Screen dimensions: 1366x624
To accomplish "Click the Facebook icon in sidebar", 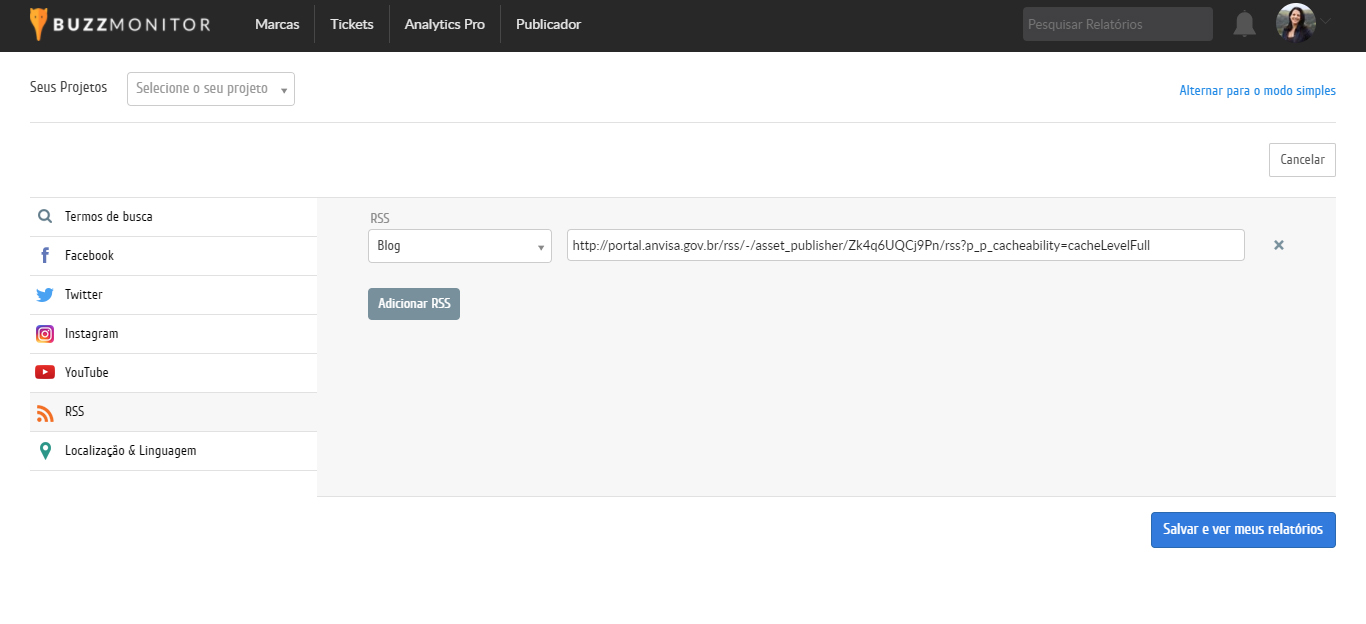I will (45, 256).
